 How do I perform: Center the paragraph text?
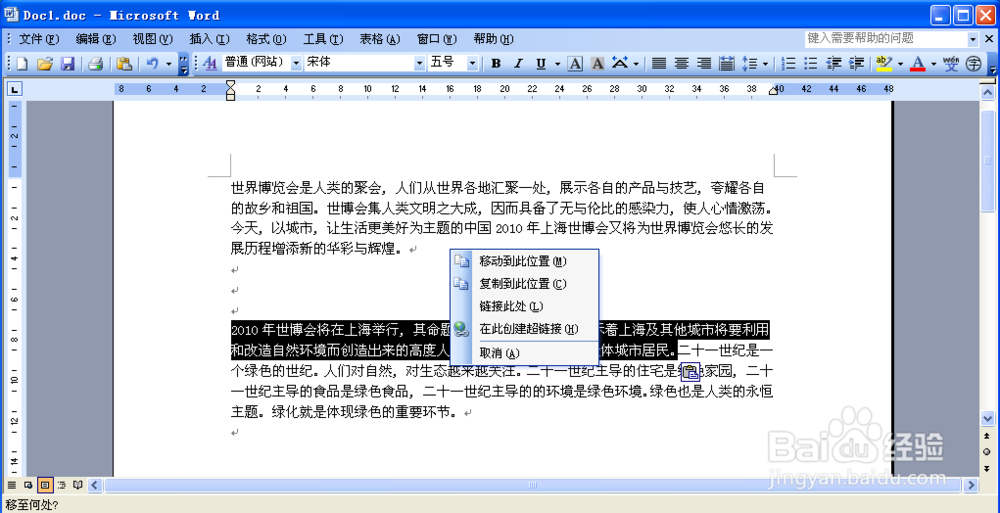[681, 64]
